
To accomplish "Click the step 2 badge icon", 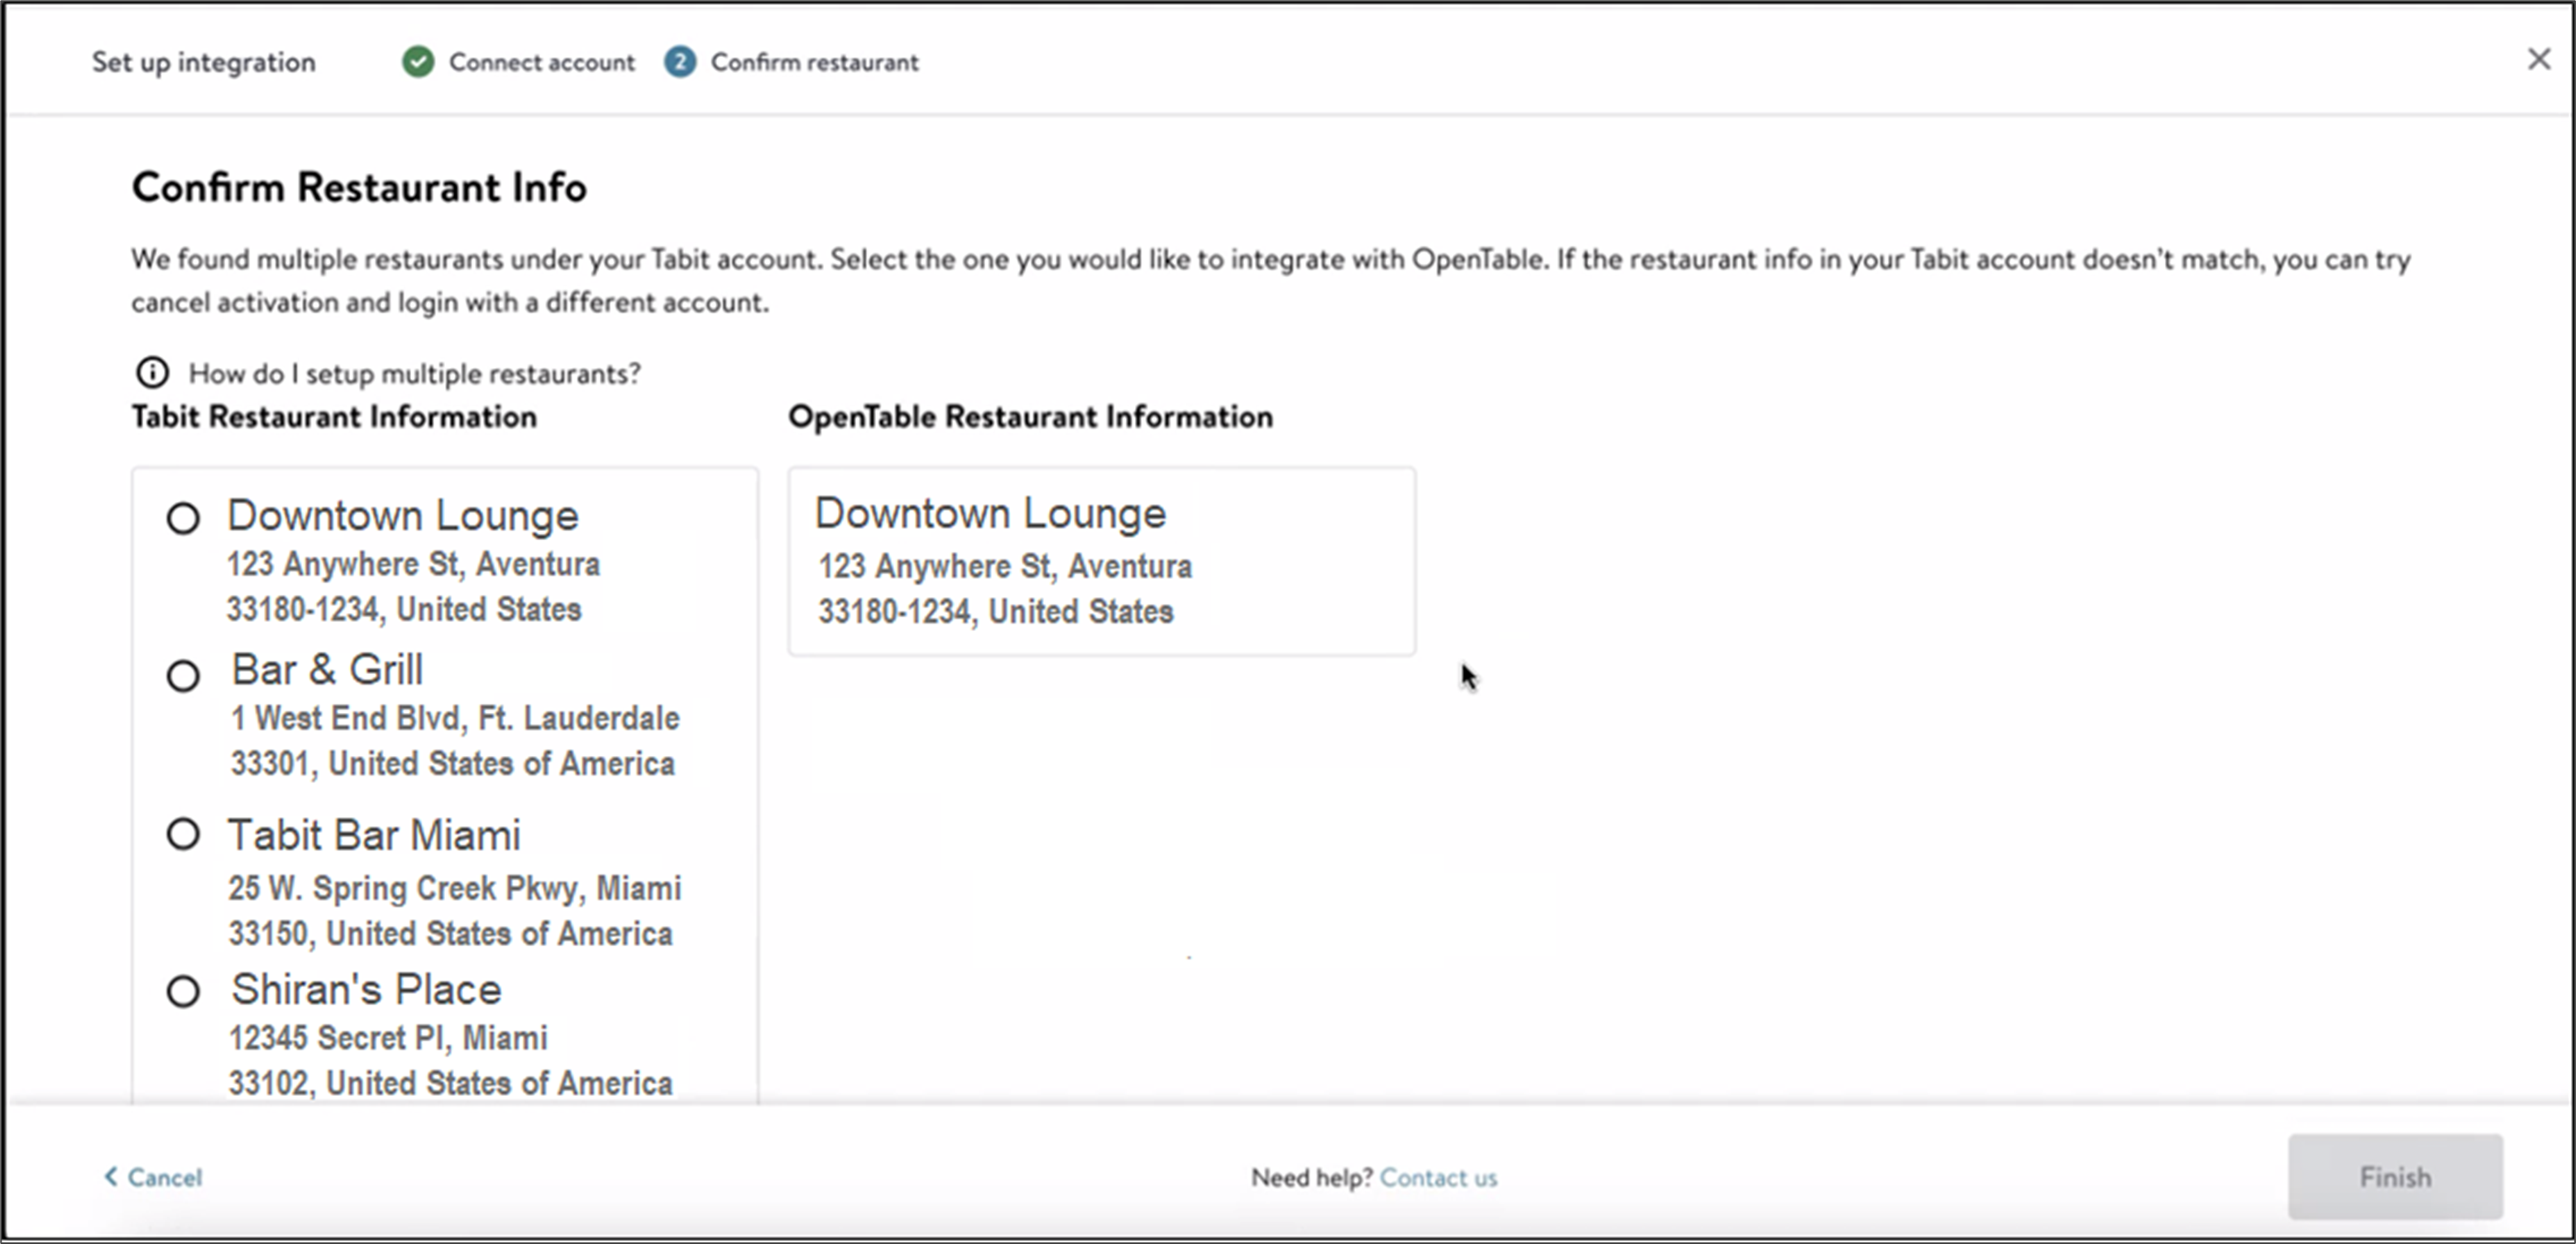I will [679, 62].
